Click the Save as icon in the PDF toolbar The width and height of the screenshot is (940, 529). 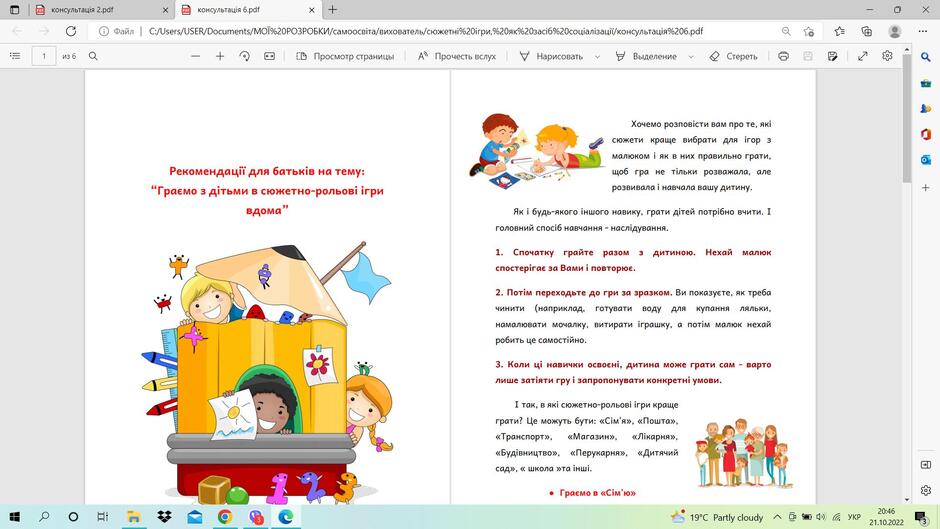(x=832, y=56)
